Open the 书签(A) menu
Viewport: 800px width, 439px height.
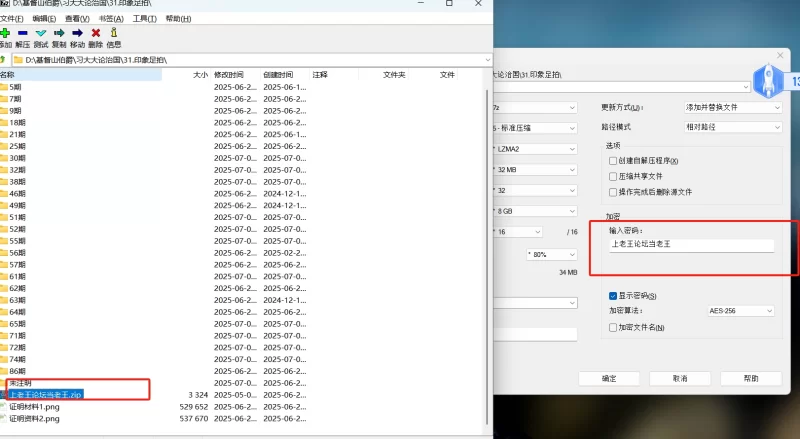111,19
